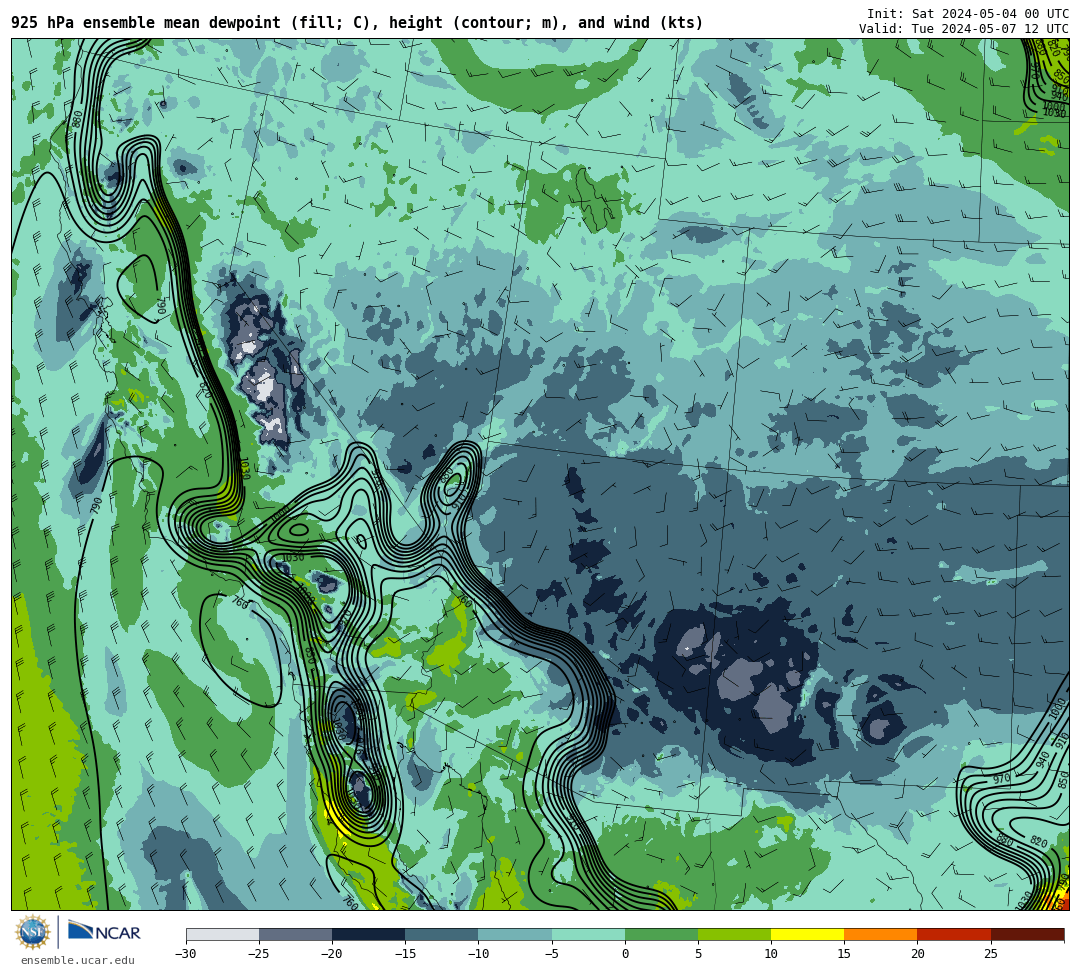Click the 10 to 15 yellow colorbar swatch

coord(807,934)
